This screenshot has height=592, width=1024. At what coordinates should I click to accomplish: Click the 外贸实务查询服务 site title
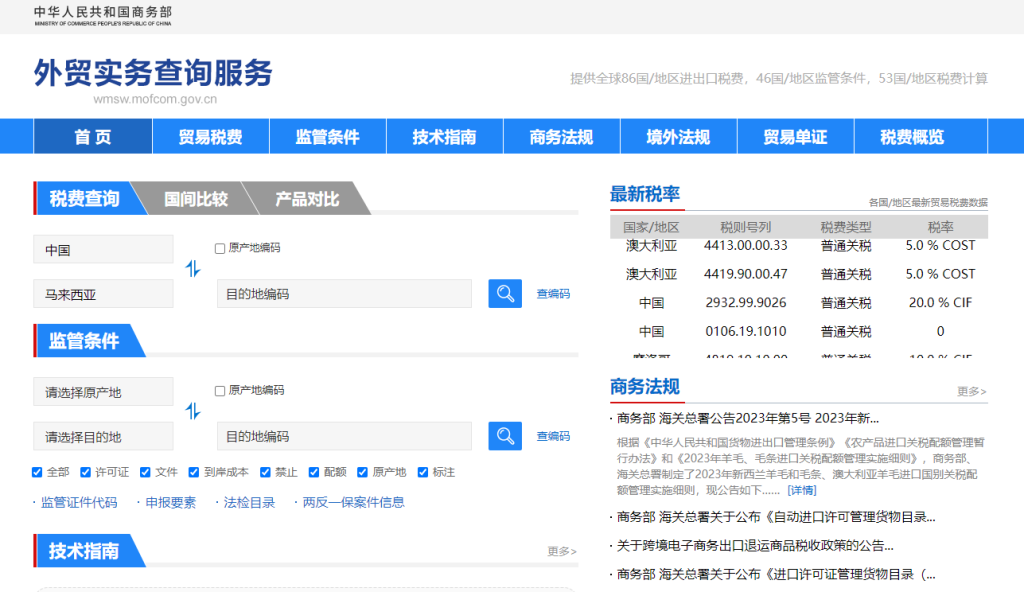click(x=153, y=73)
